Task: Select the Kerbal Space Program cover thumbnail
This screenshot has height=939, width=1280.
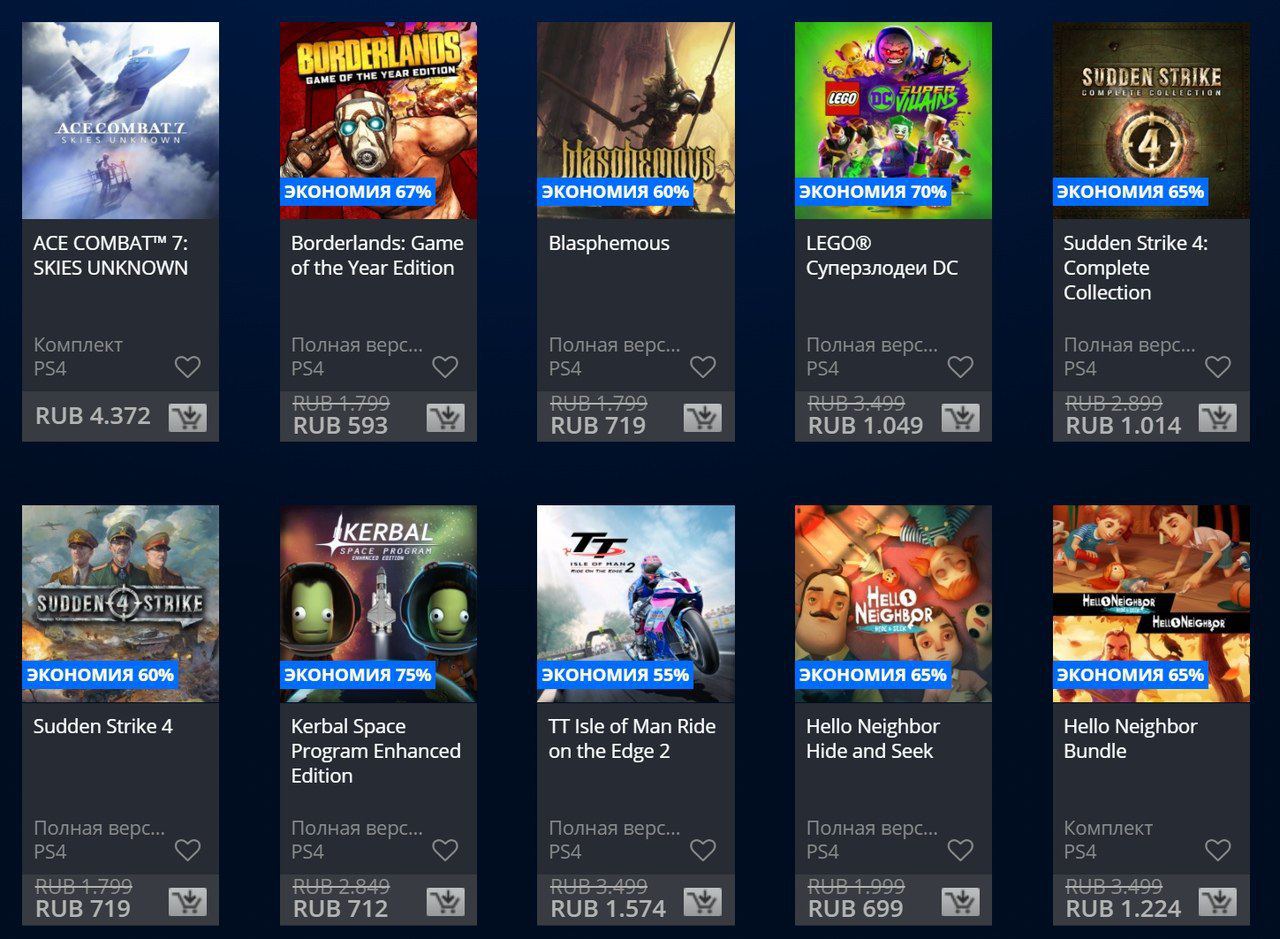Action: pos(378,603)
